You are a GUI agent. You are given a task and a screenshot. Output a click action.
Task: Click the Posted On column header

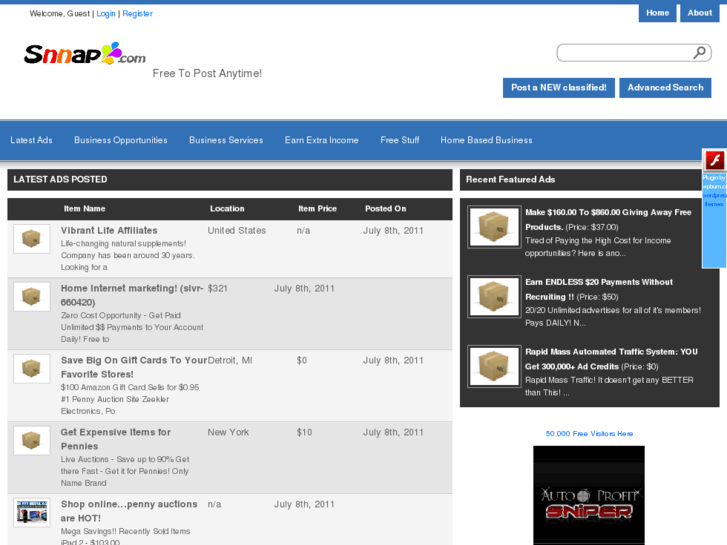point(385,209)
